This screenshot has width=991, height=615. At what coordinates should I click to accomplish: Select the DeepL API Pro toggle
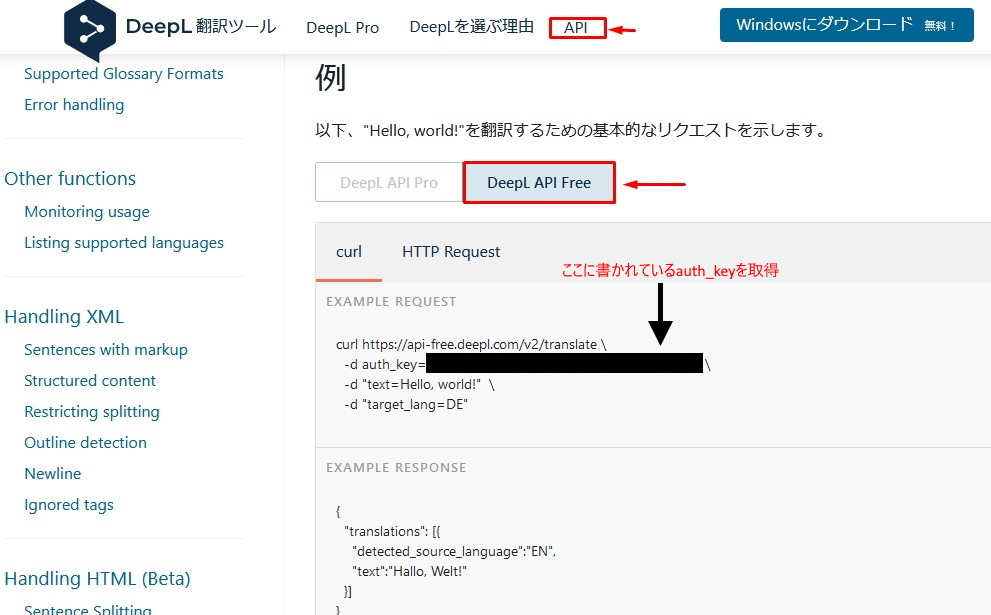click(x=389, y=183)
